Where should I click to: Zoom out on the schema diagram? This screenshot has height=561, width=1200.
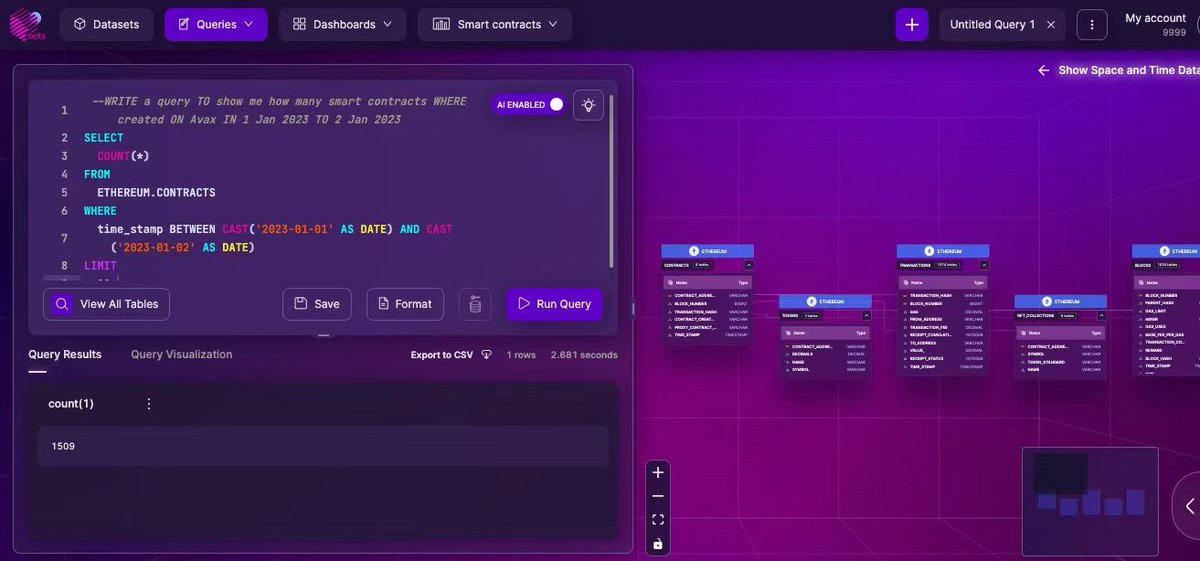[x=657, y=496]
